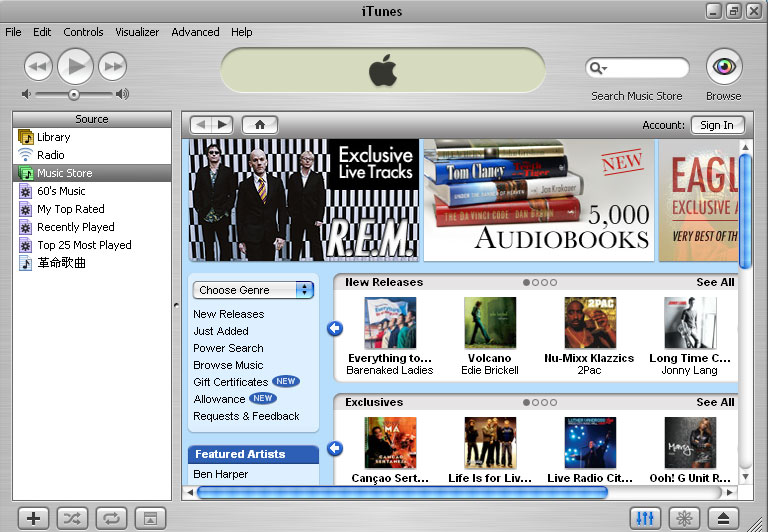Select third page dot in New Releases
This screenshot has height=532, width=768.
coord(544,283)
